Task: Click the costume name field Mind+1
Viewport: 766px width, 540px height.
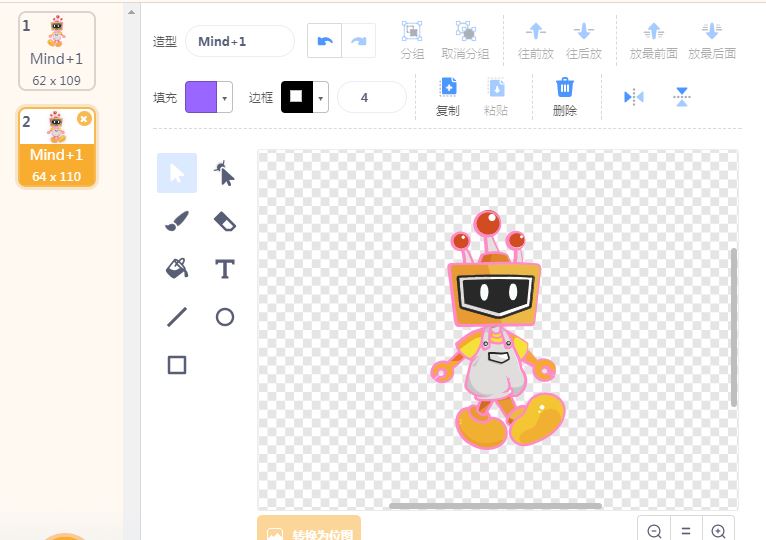Action: pyautogui.click(x=240, y=42)
